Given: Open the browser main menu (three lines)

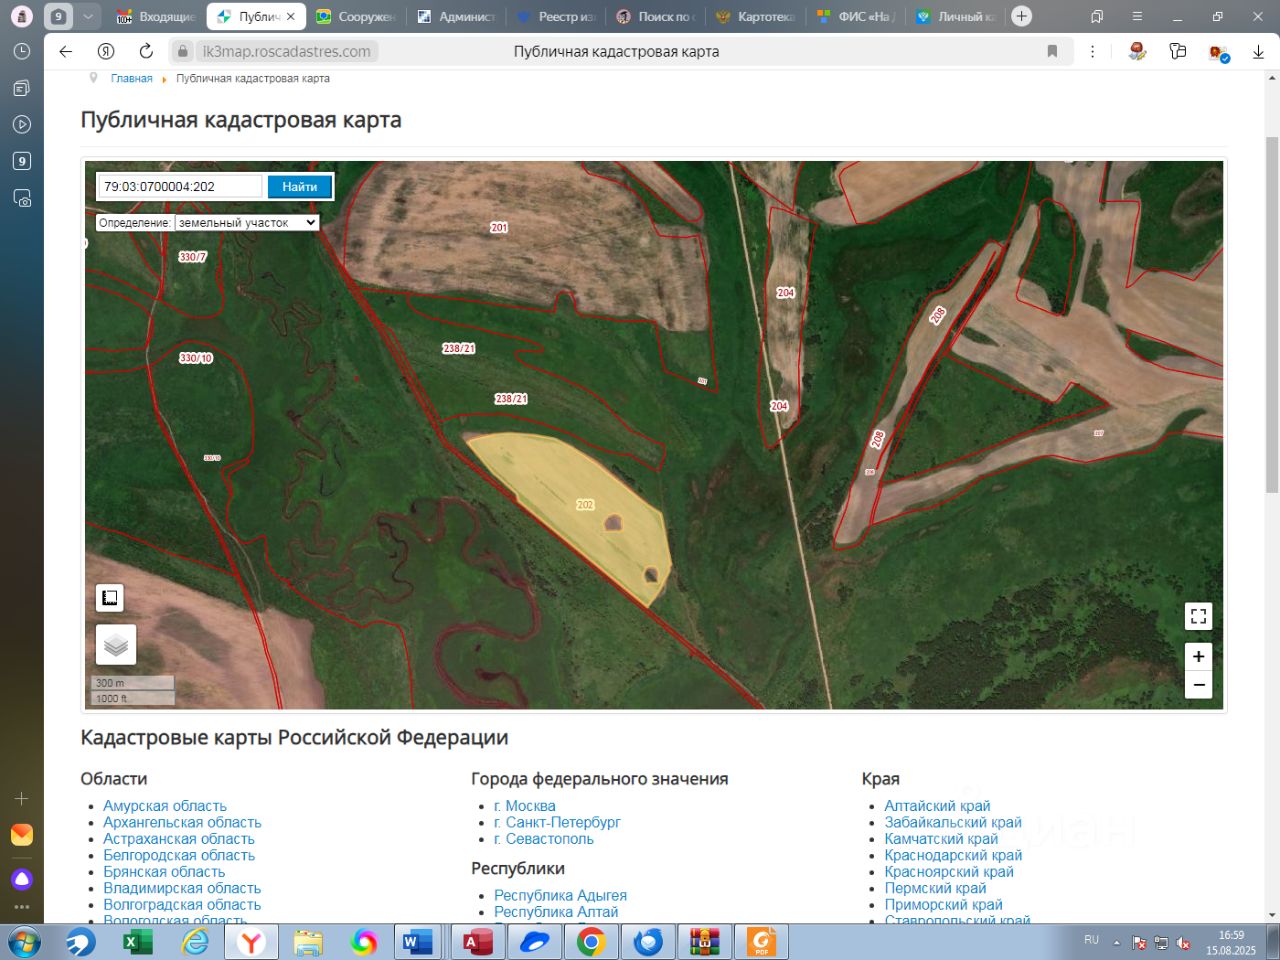Looking at the screenshot, I should [x=1137, y=16].
